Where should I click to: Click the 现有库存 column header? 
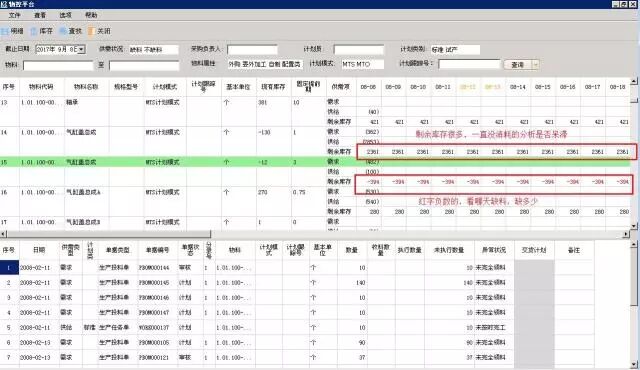coord(273,87)
